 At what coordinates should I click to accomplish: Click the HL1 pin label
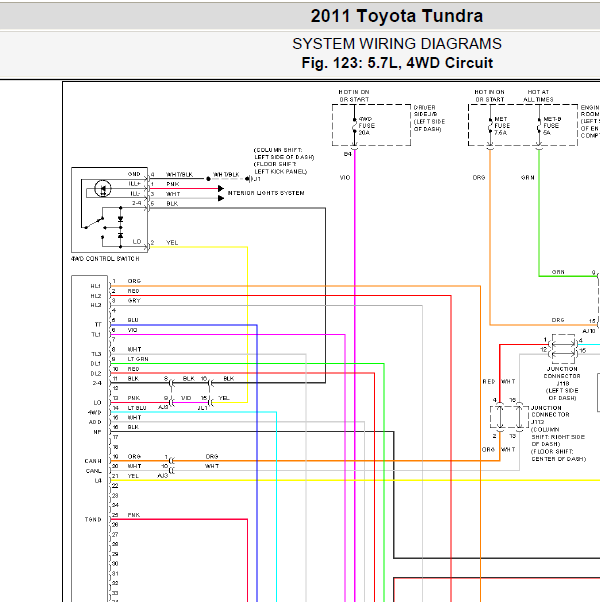tap(96, 283)
